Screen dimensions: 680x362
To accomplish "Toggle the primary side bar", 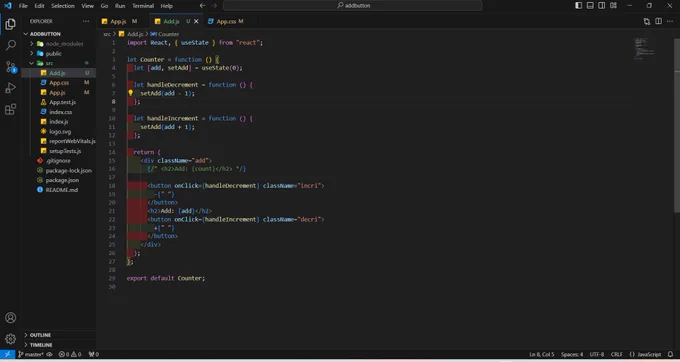I will point(579,6).
